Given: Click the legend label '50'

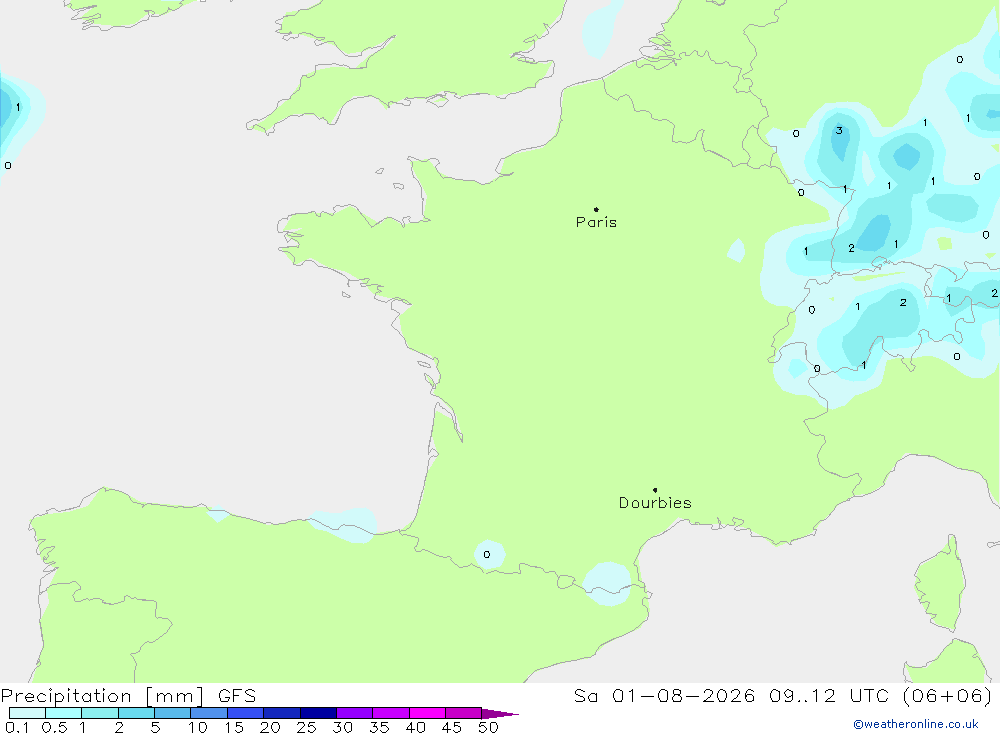Looking at the screenshot, I should pyautogui.click(x=488, y=727).
